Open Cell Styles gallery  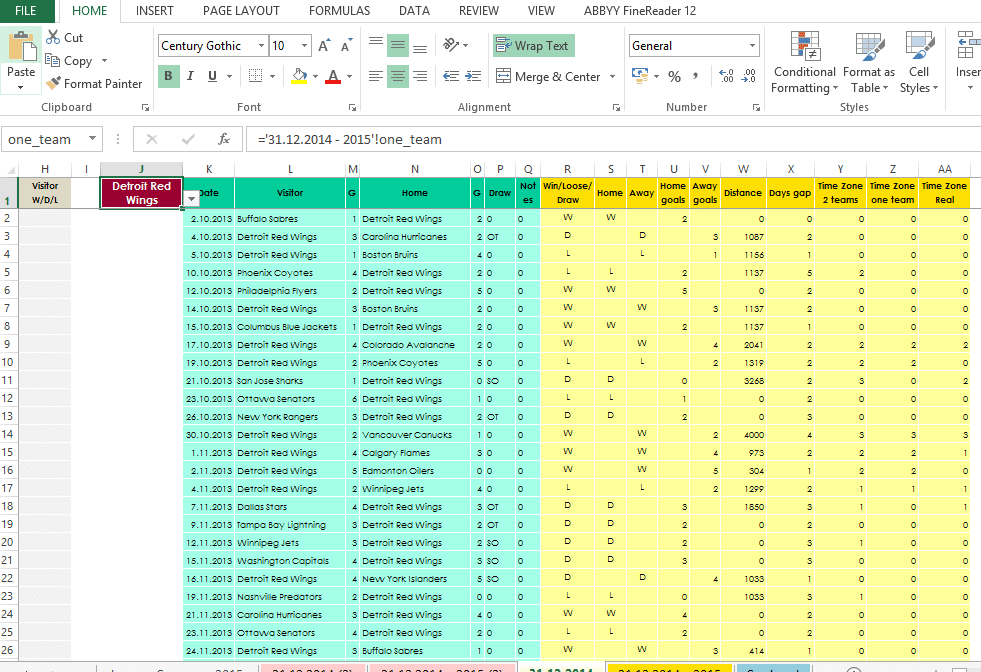(x=919, y=63)
